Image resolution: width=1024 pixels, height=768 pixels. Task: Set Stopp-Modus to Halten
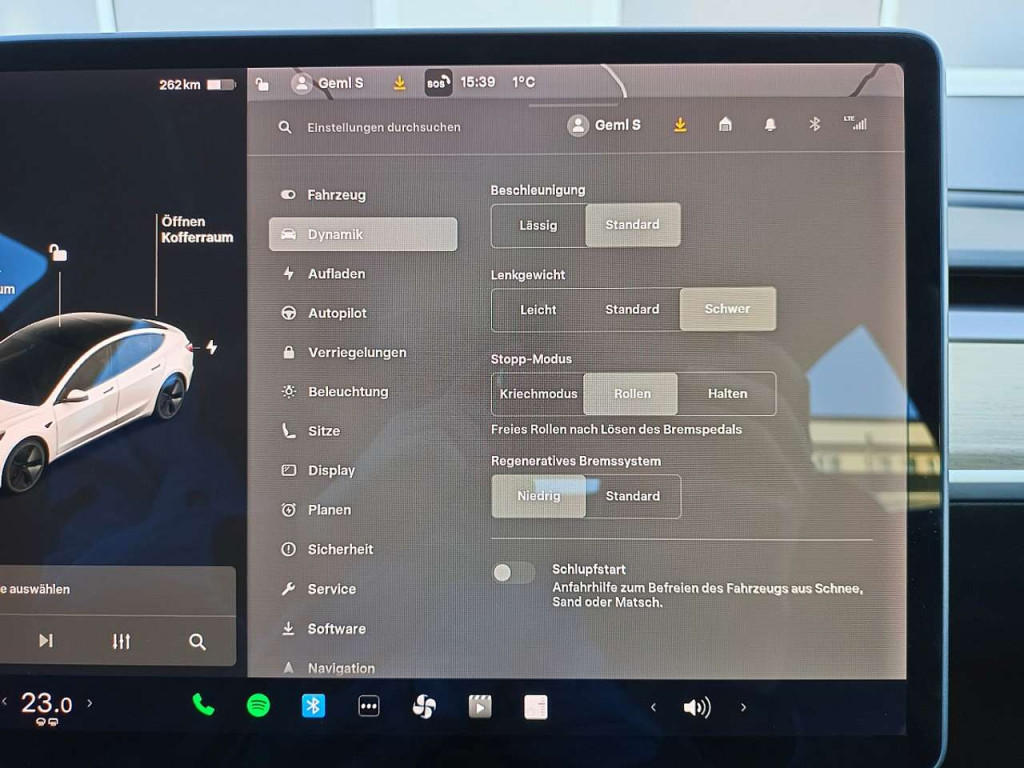[727, 394]
